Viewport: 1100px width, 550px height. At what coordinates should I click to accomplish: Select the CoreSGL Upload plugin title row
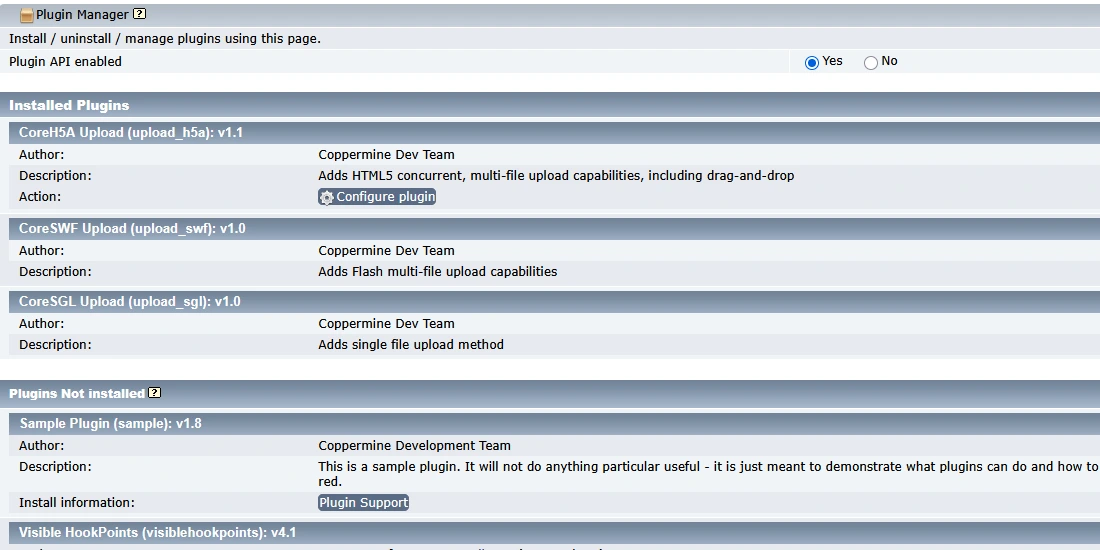point(130,302)
